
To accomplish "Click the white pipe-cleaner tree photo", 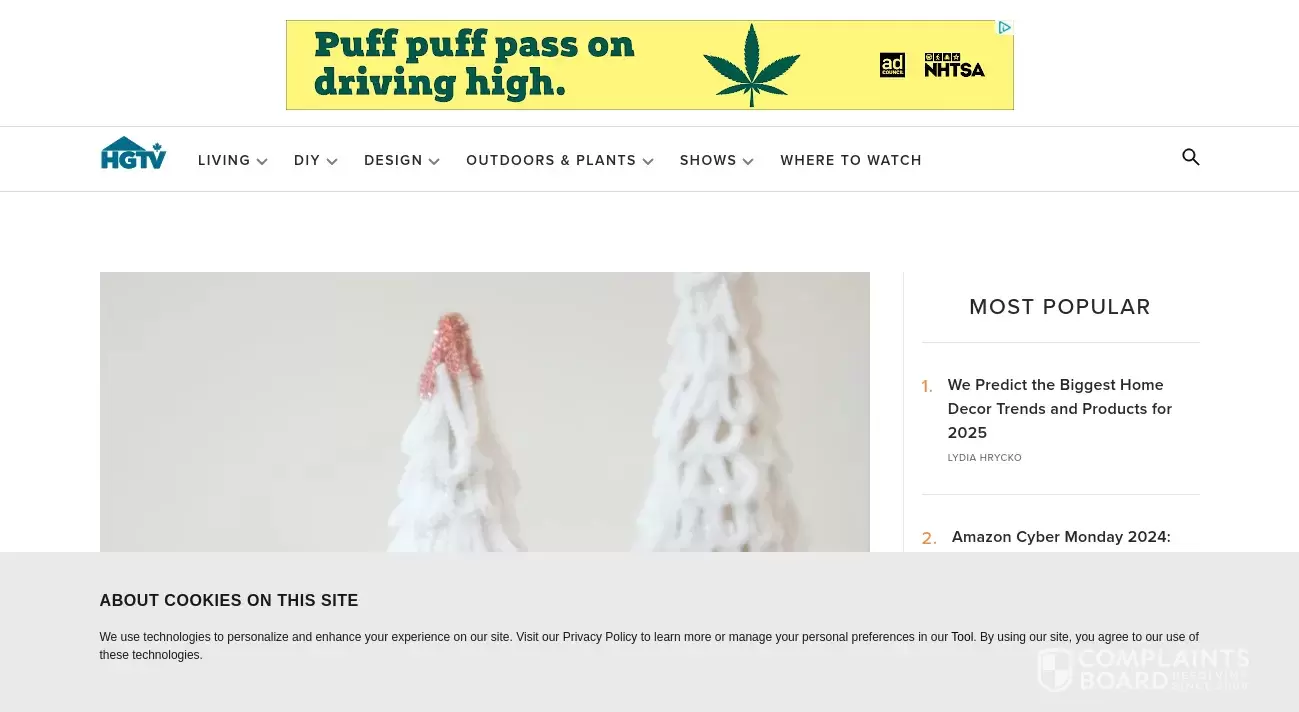I will [485, 412].
